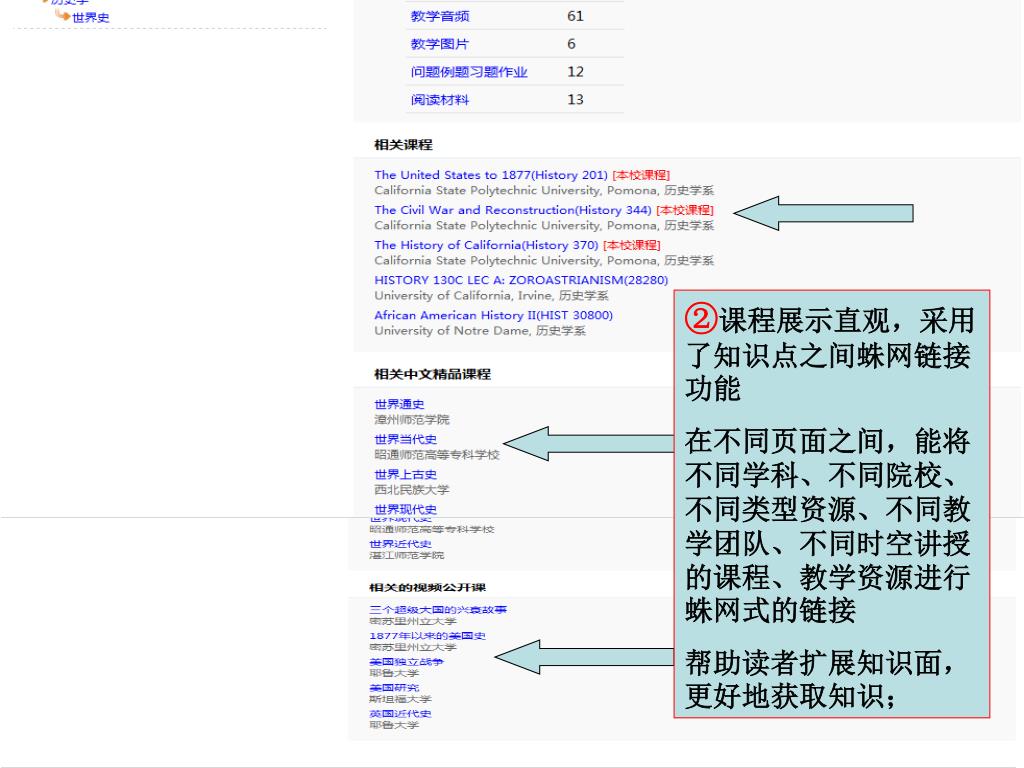The image size is (1024, 768).
Task: Open The United States to 1877 course
Action: (490, 175)
